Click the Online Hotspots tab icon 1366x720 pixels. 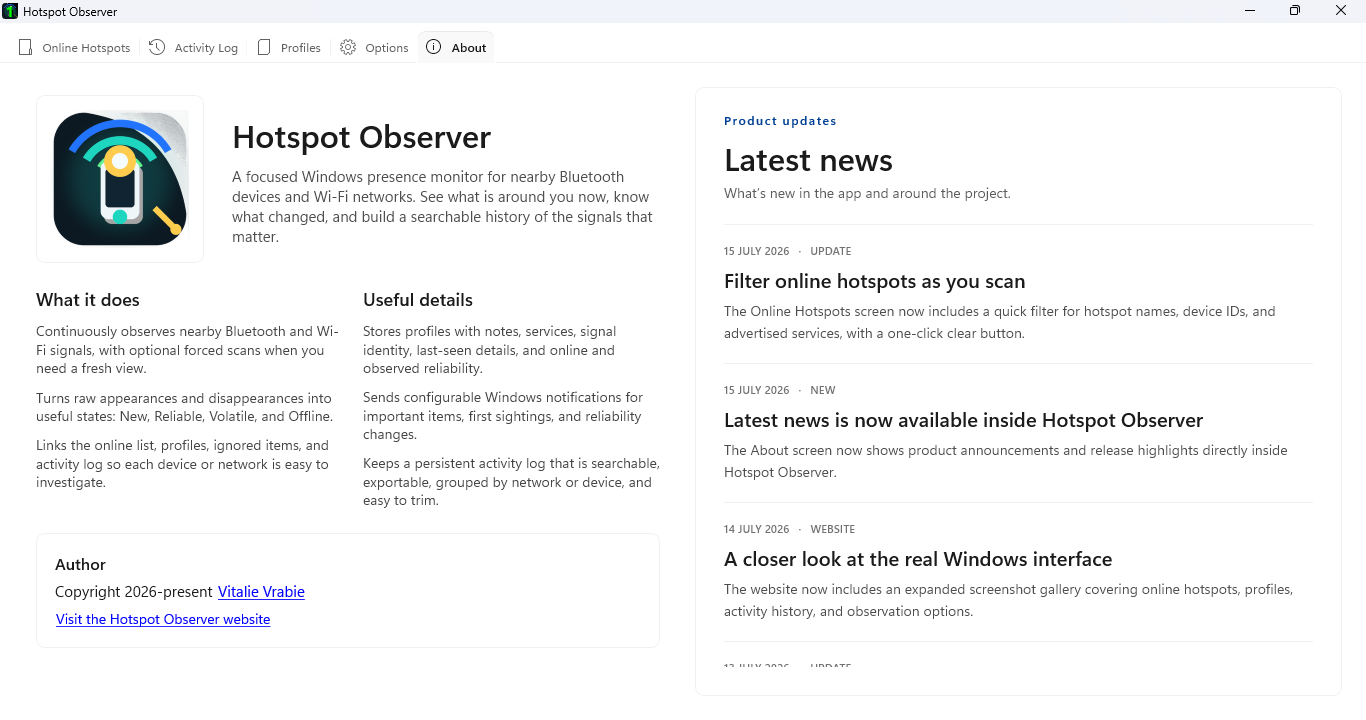click(26, 47)
